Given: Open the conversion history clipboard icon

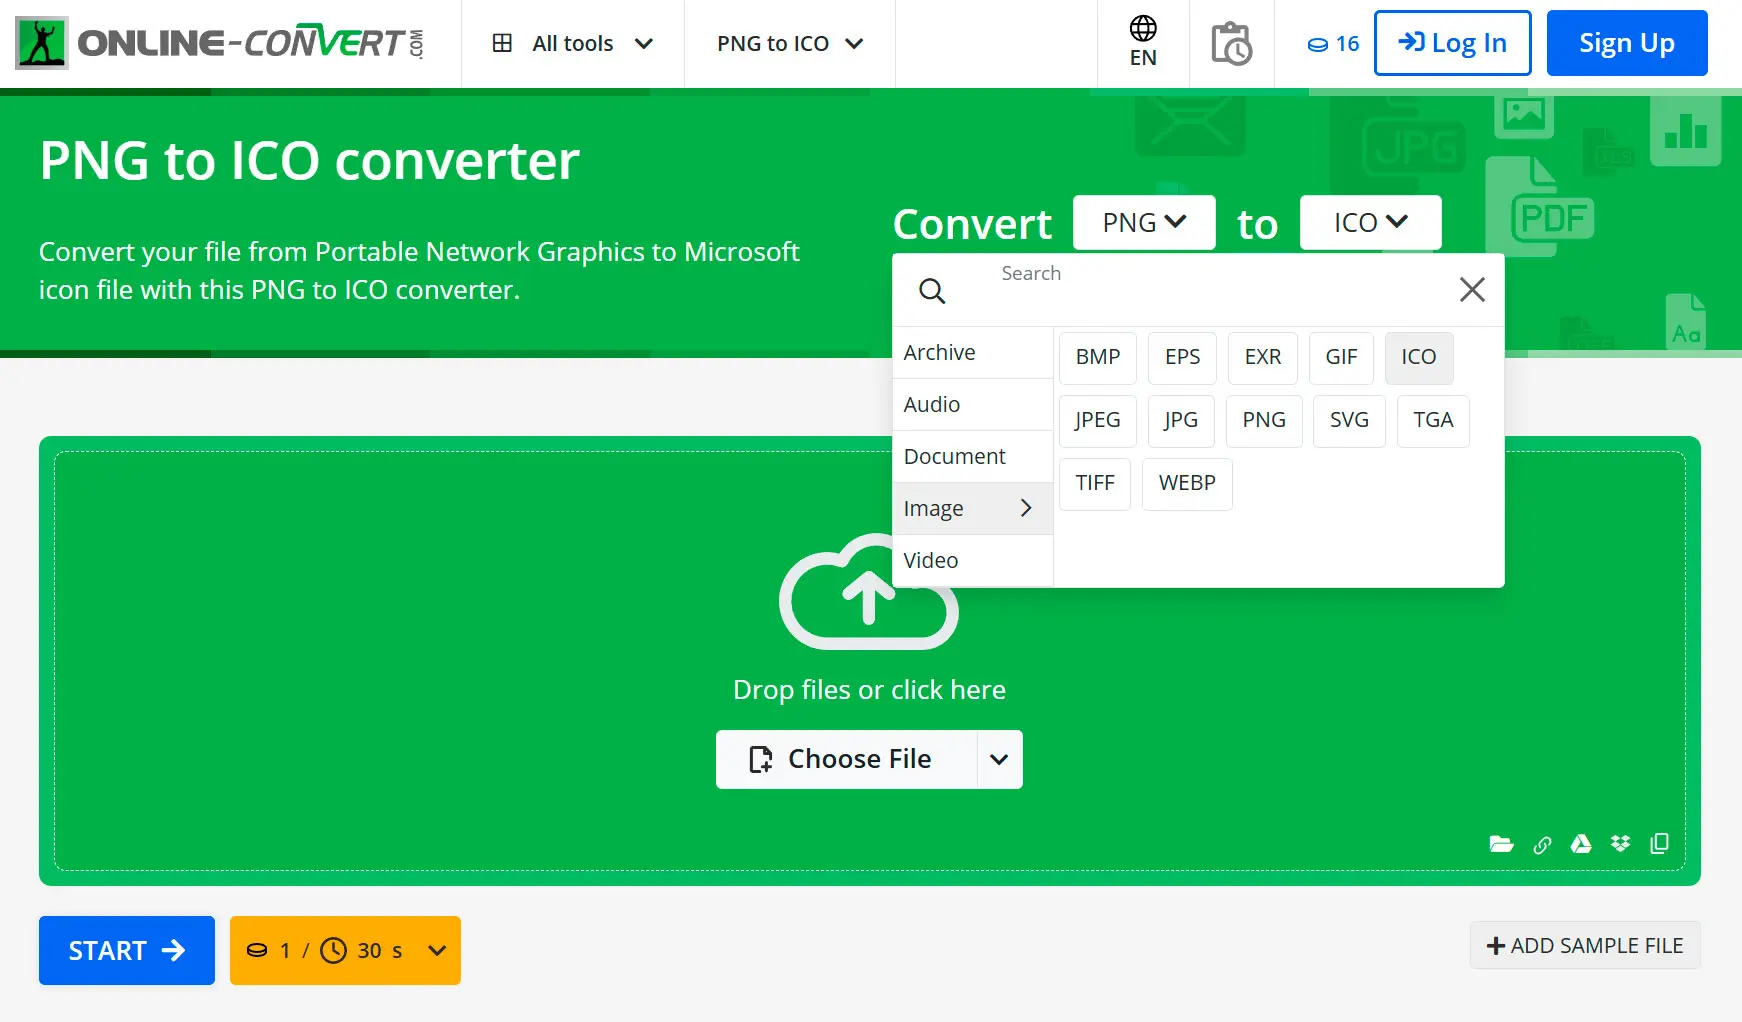Looking at the screenshot, I should [1231, 43].
